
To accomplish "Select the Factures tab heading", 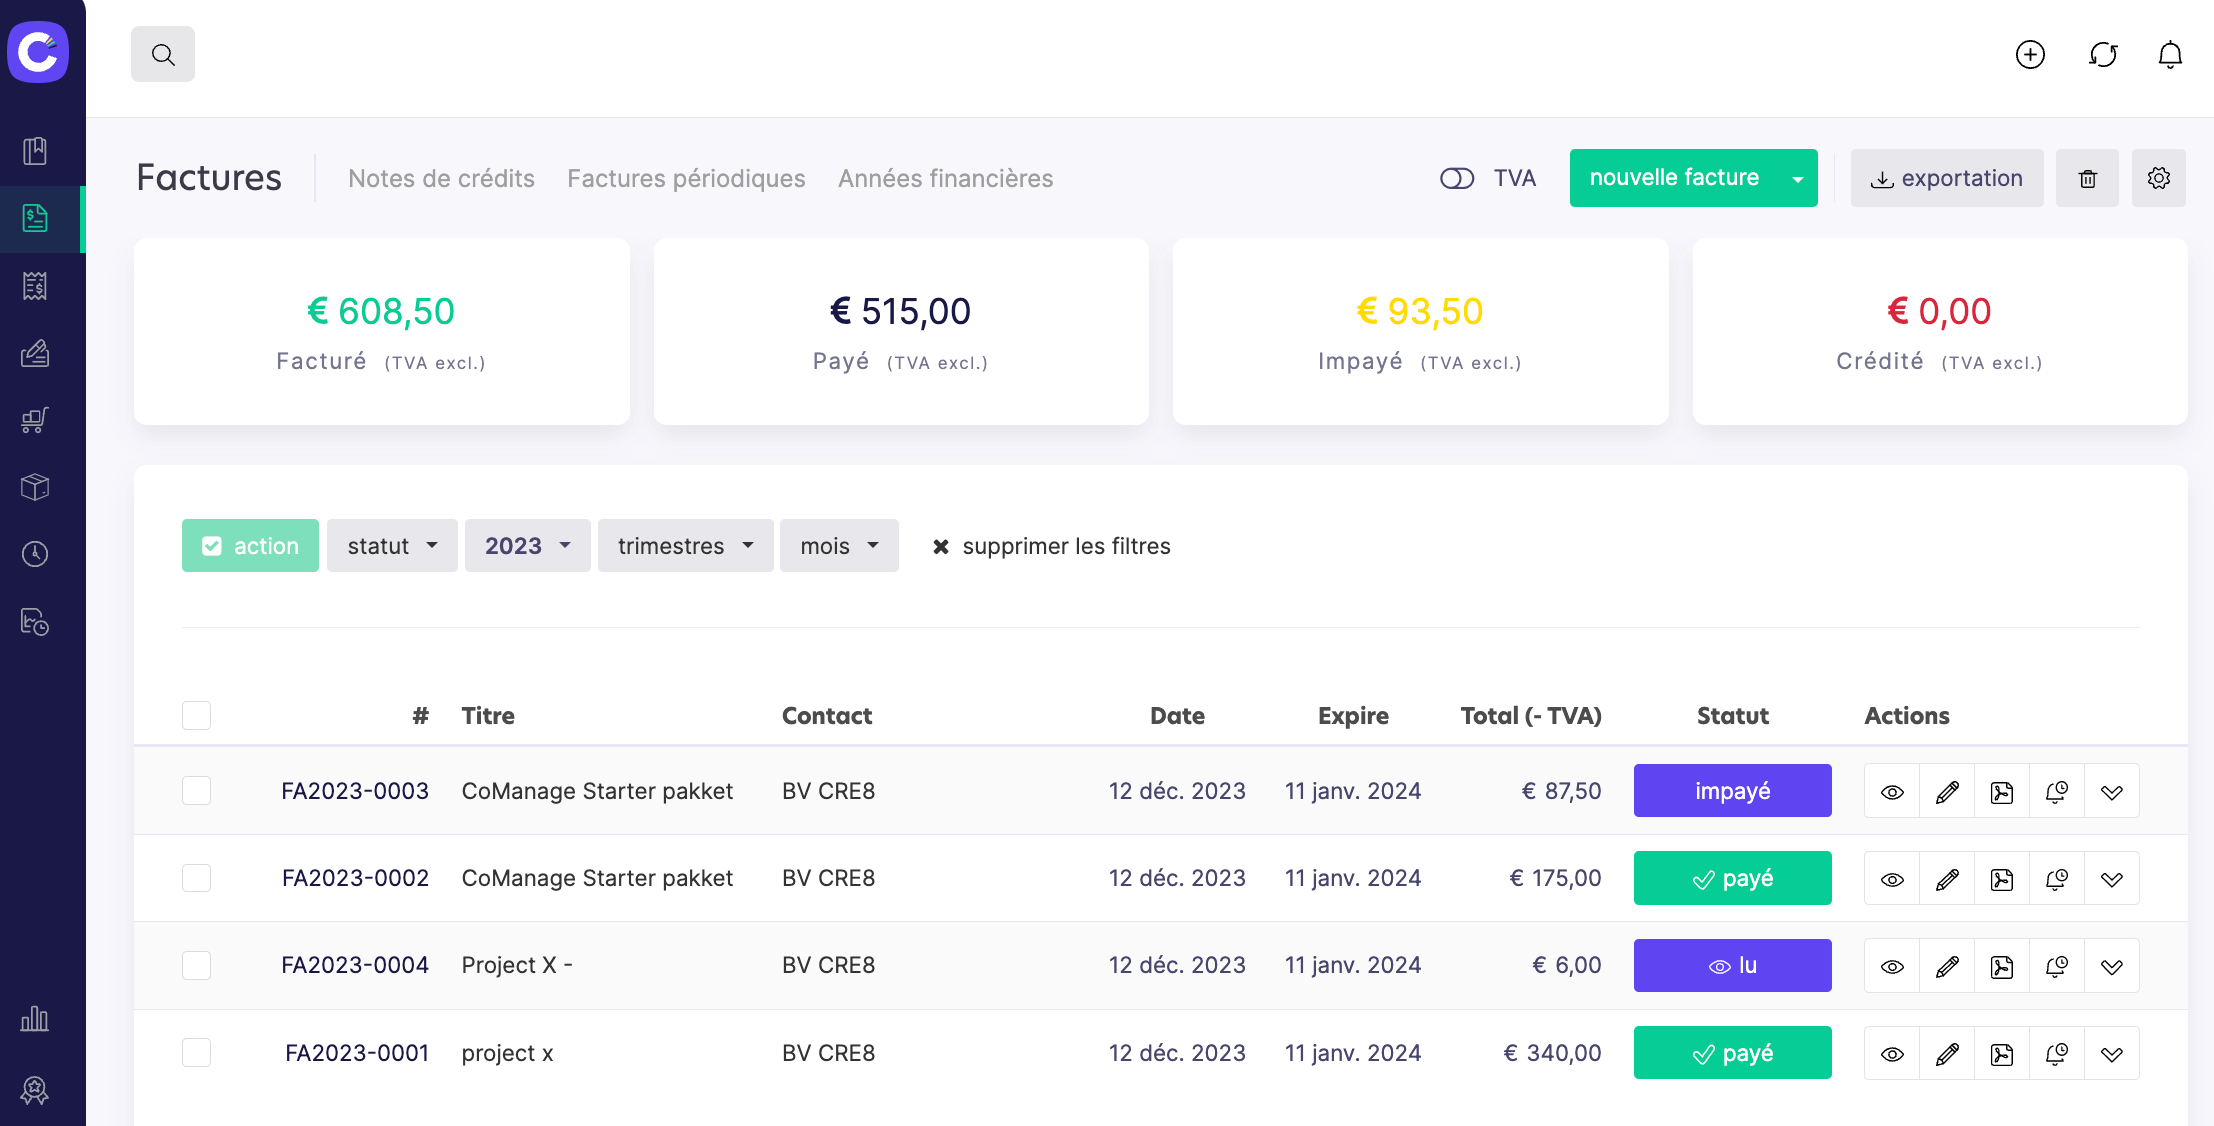I will (209, 177).
